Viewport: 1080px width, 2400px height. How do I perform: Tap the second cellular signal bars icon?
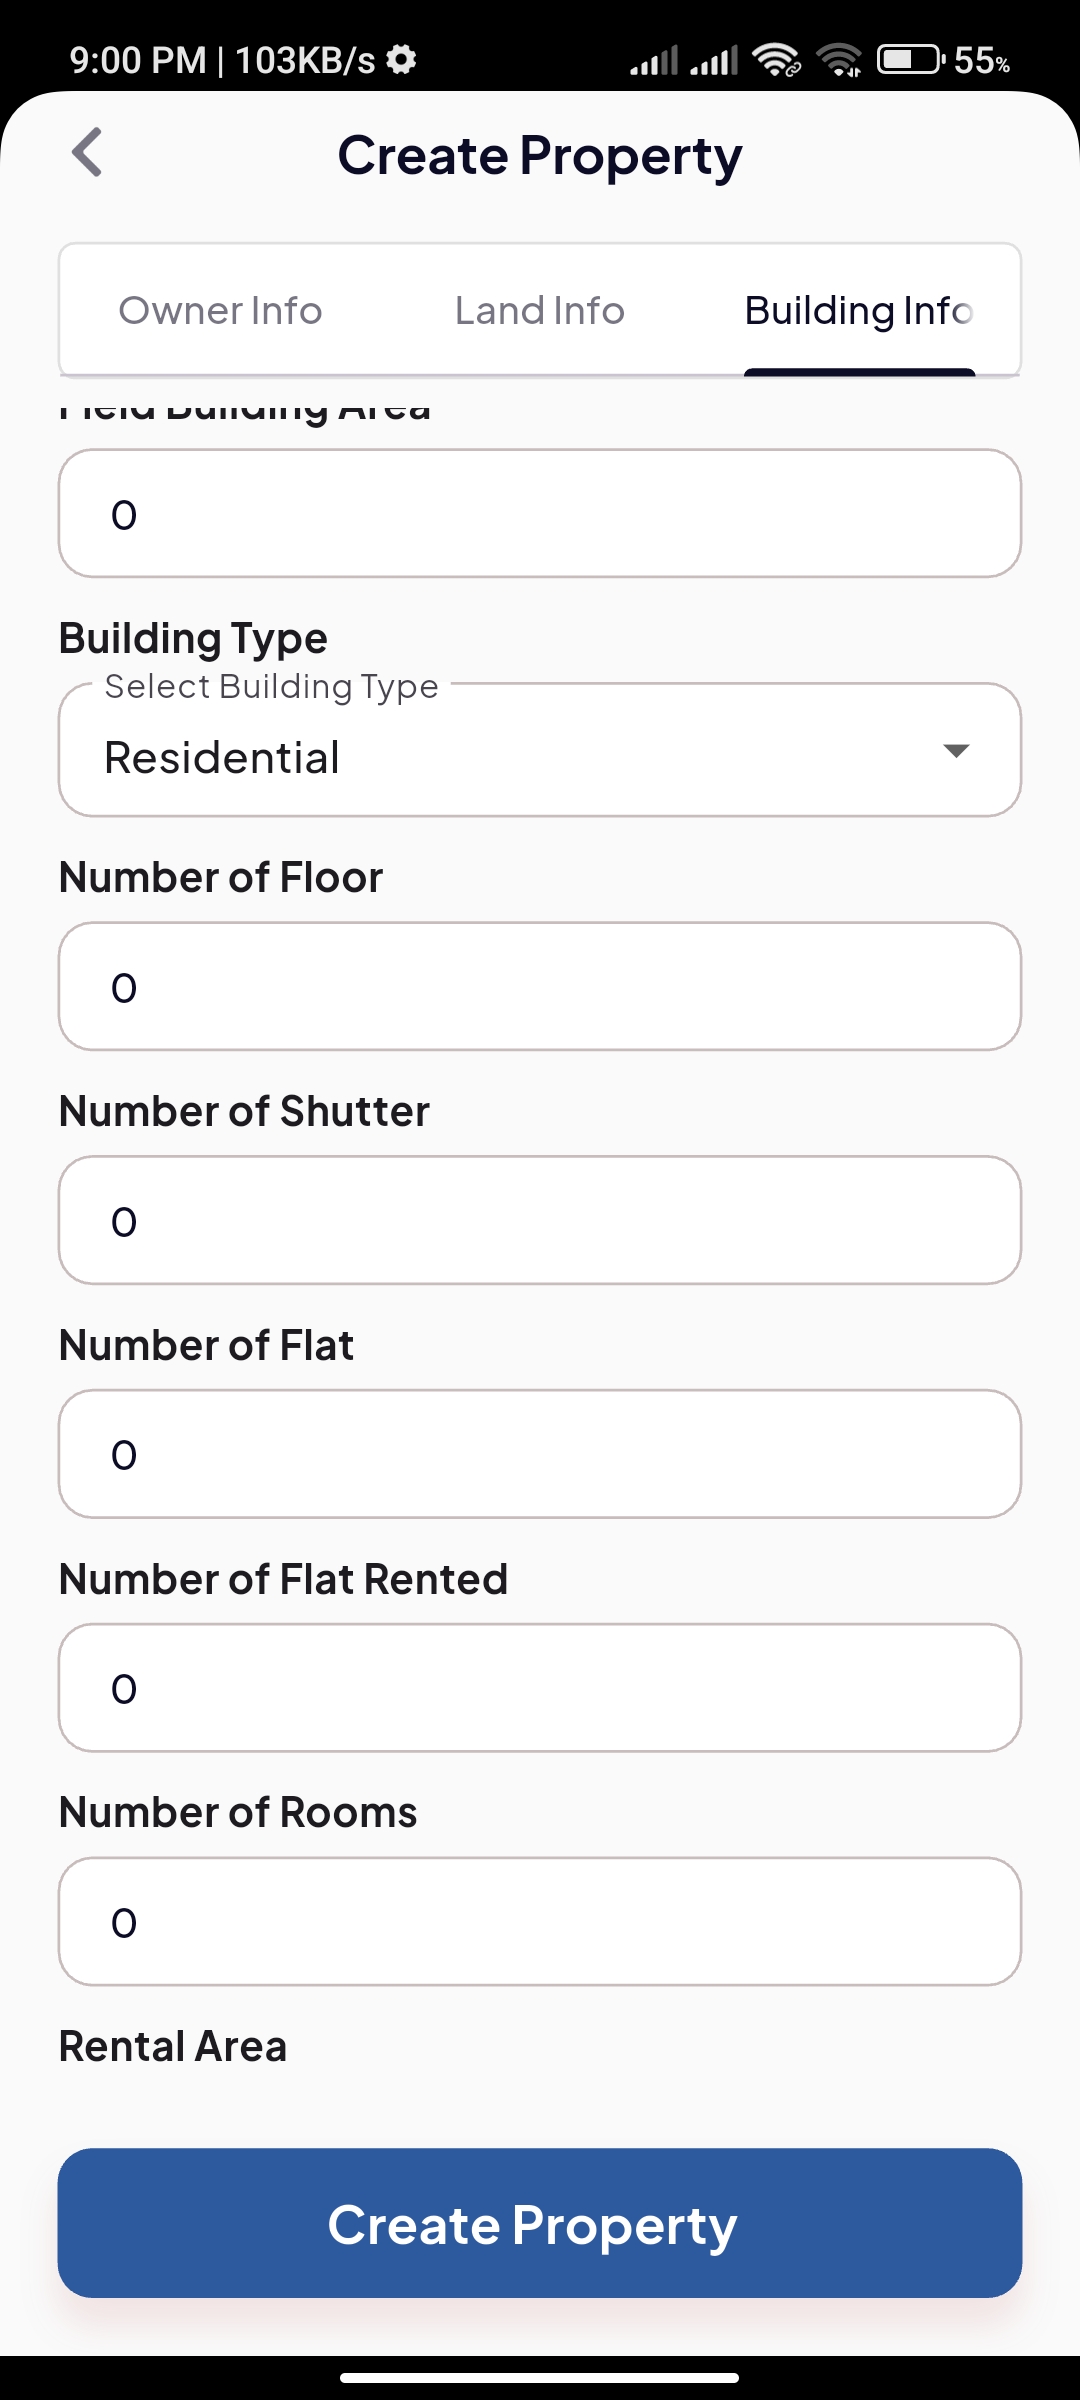(714, 61)
